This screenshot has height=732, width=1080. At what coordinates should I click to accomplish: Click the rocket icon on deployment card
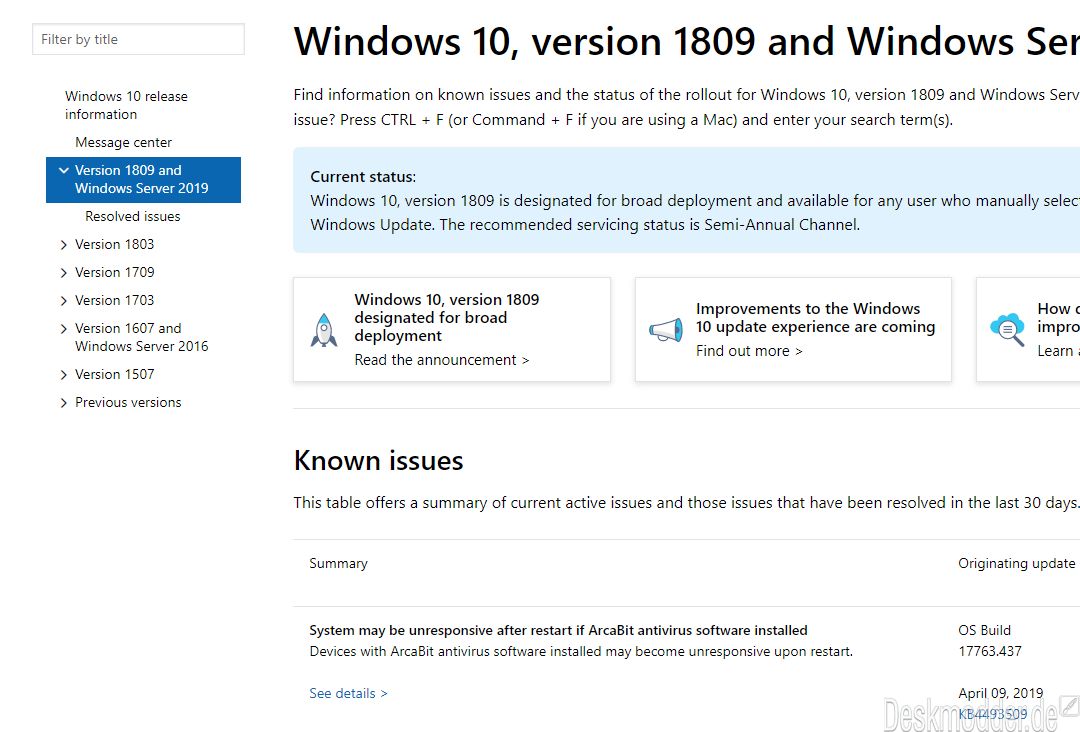coord(324,330)
